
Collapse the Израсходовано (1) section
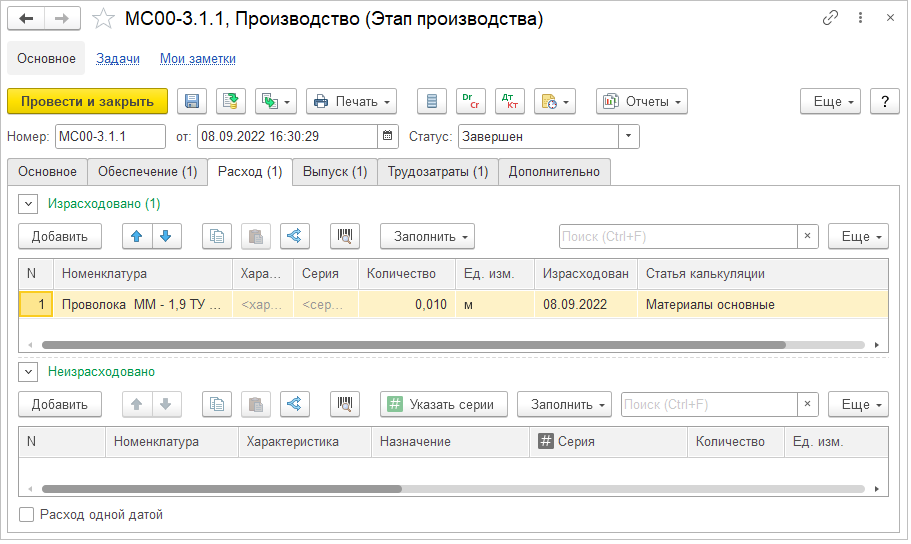click(x=27, y=204)
